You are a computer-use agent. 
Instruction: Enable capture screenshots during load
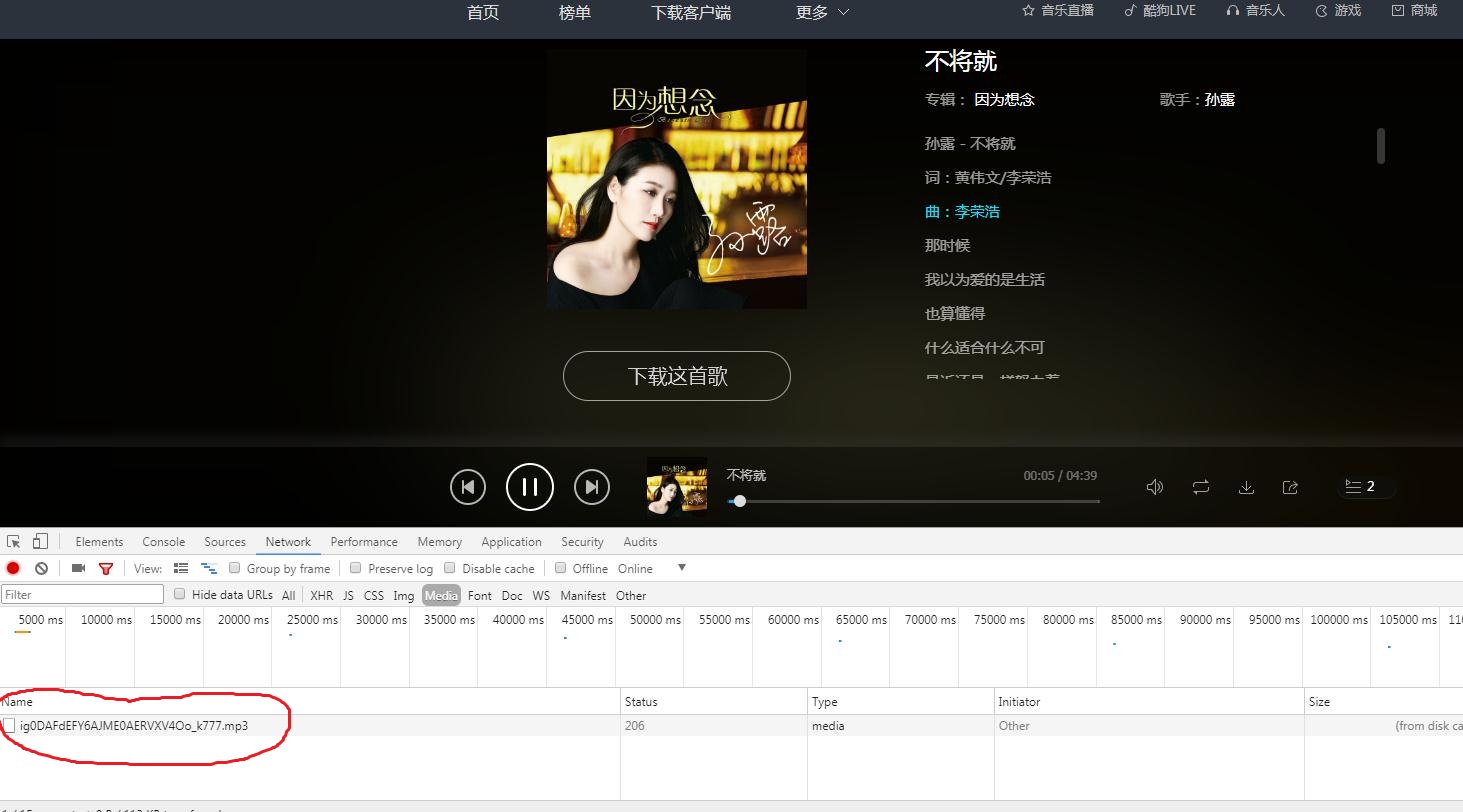(78, 568)
